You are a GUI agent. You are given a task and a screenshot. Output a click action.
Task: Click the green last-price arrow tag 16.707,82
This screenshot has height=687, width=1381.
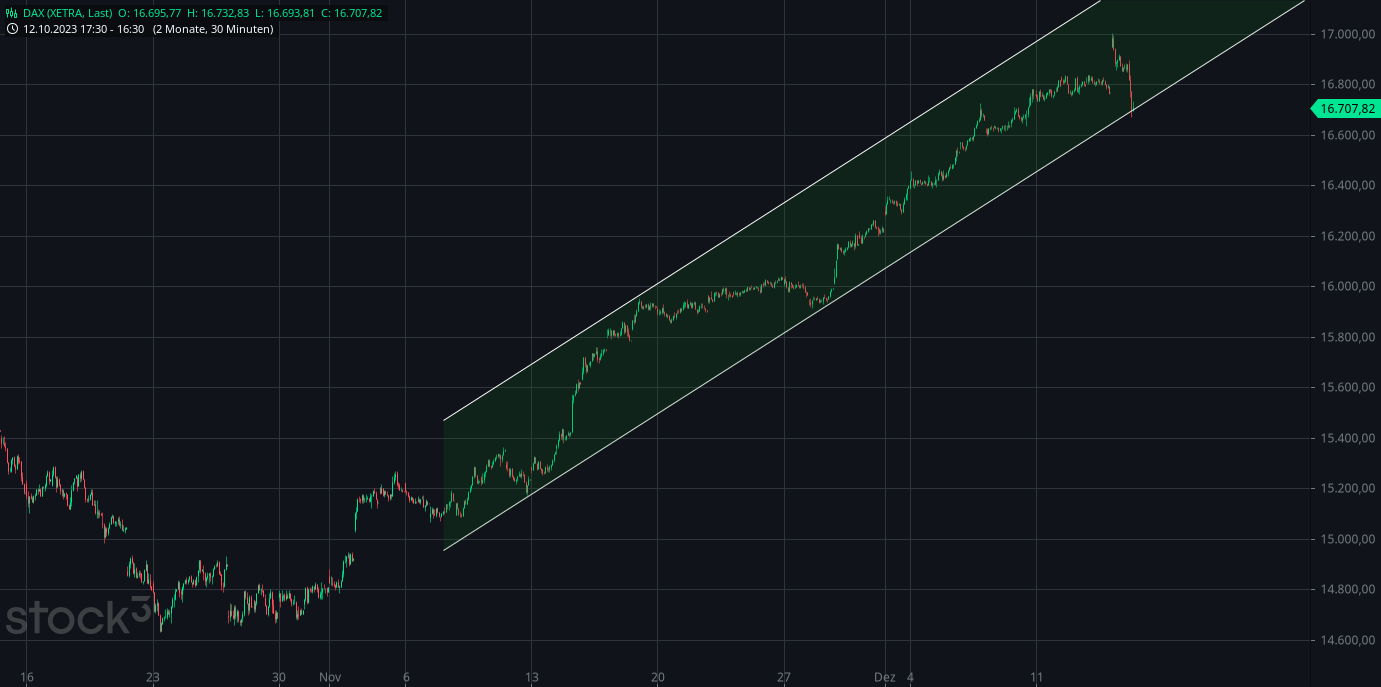[1345, 109]
